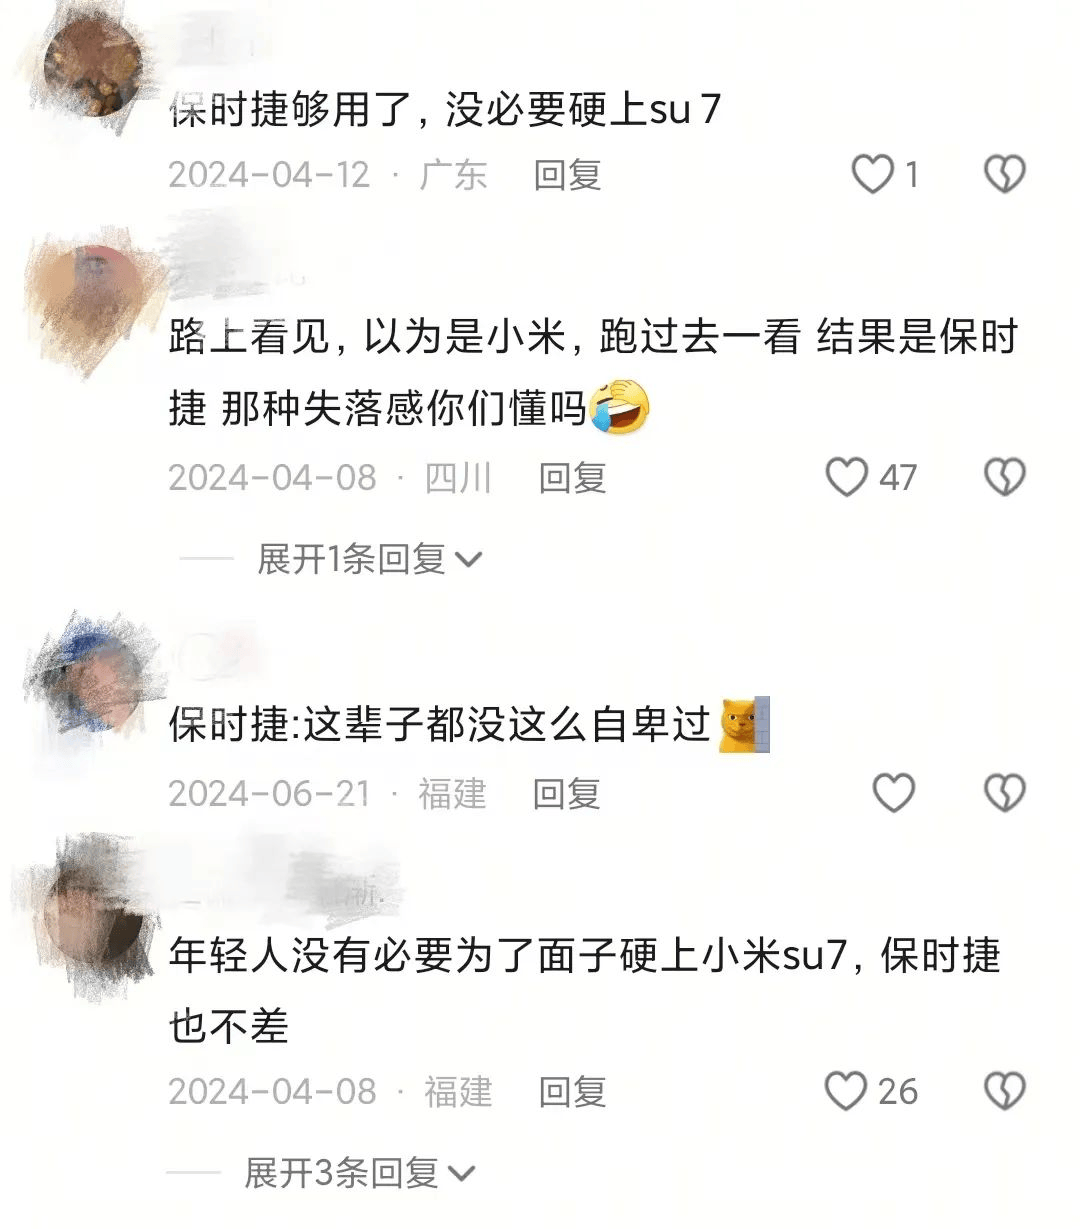Like the 2024-06-21 Fujian comment
This screenshot has width=1080, height=1229.
click(894, 793)
